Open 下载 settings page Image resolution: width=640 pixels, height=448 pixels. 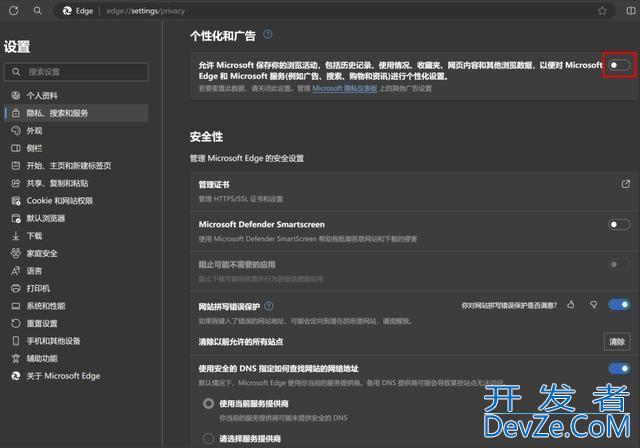pos(76,236)
